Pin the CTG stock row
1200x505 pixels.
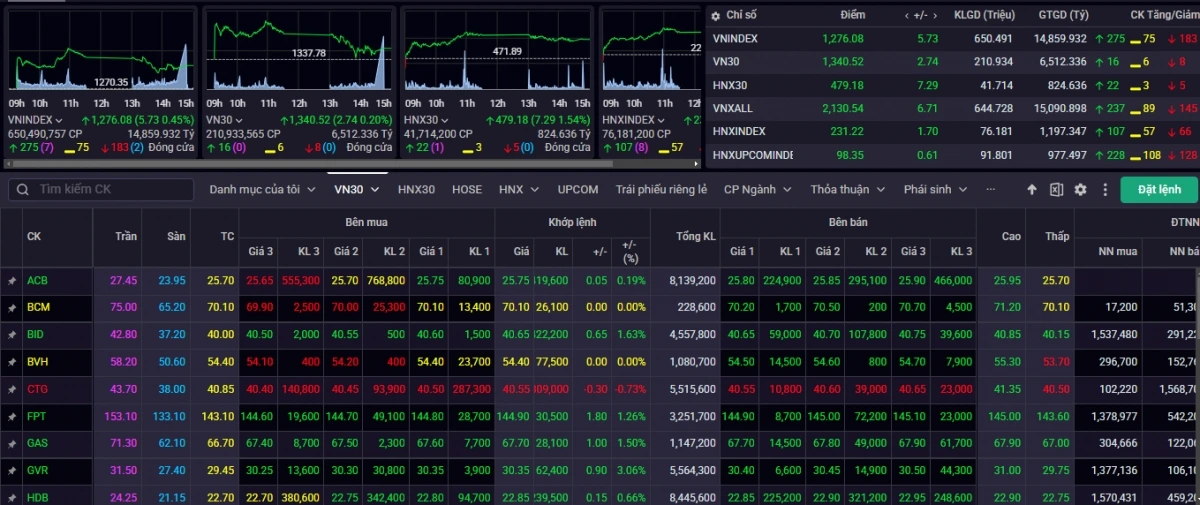click(x=11, y=389)
